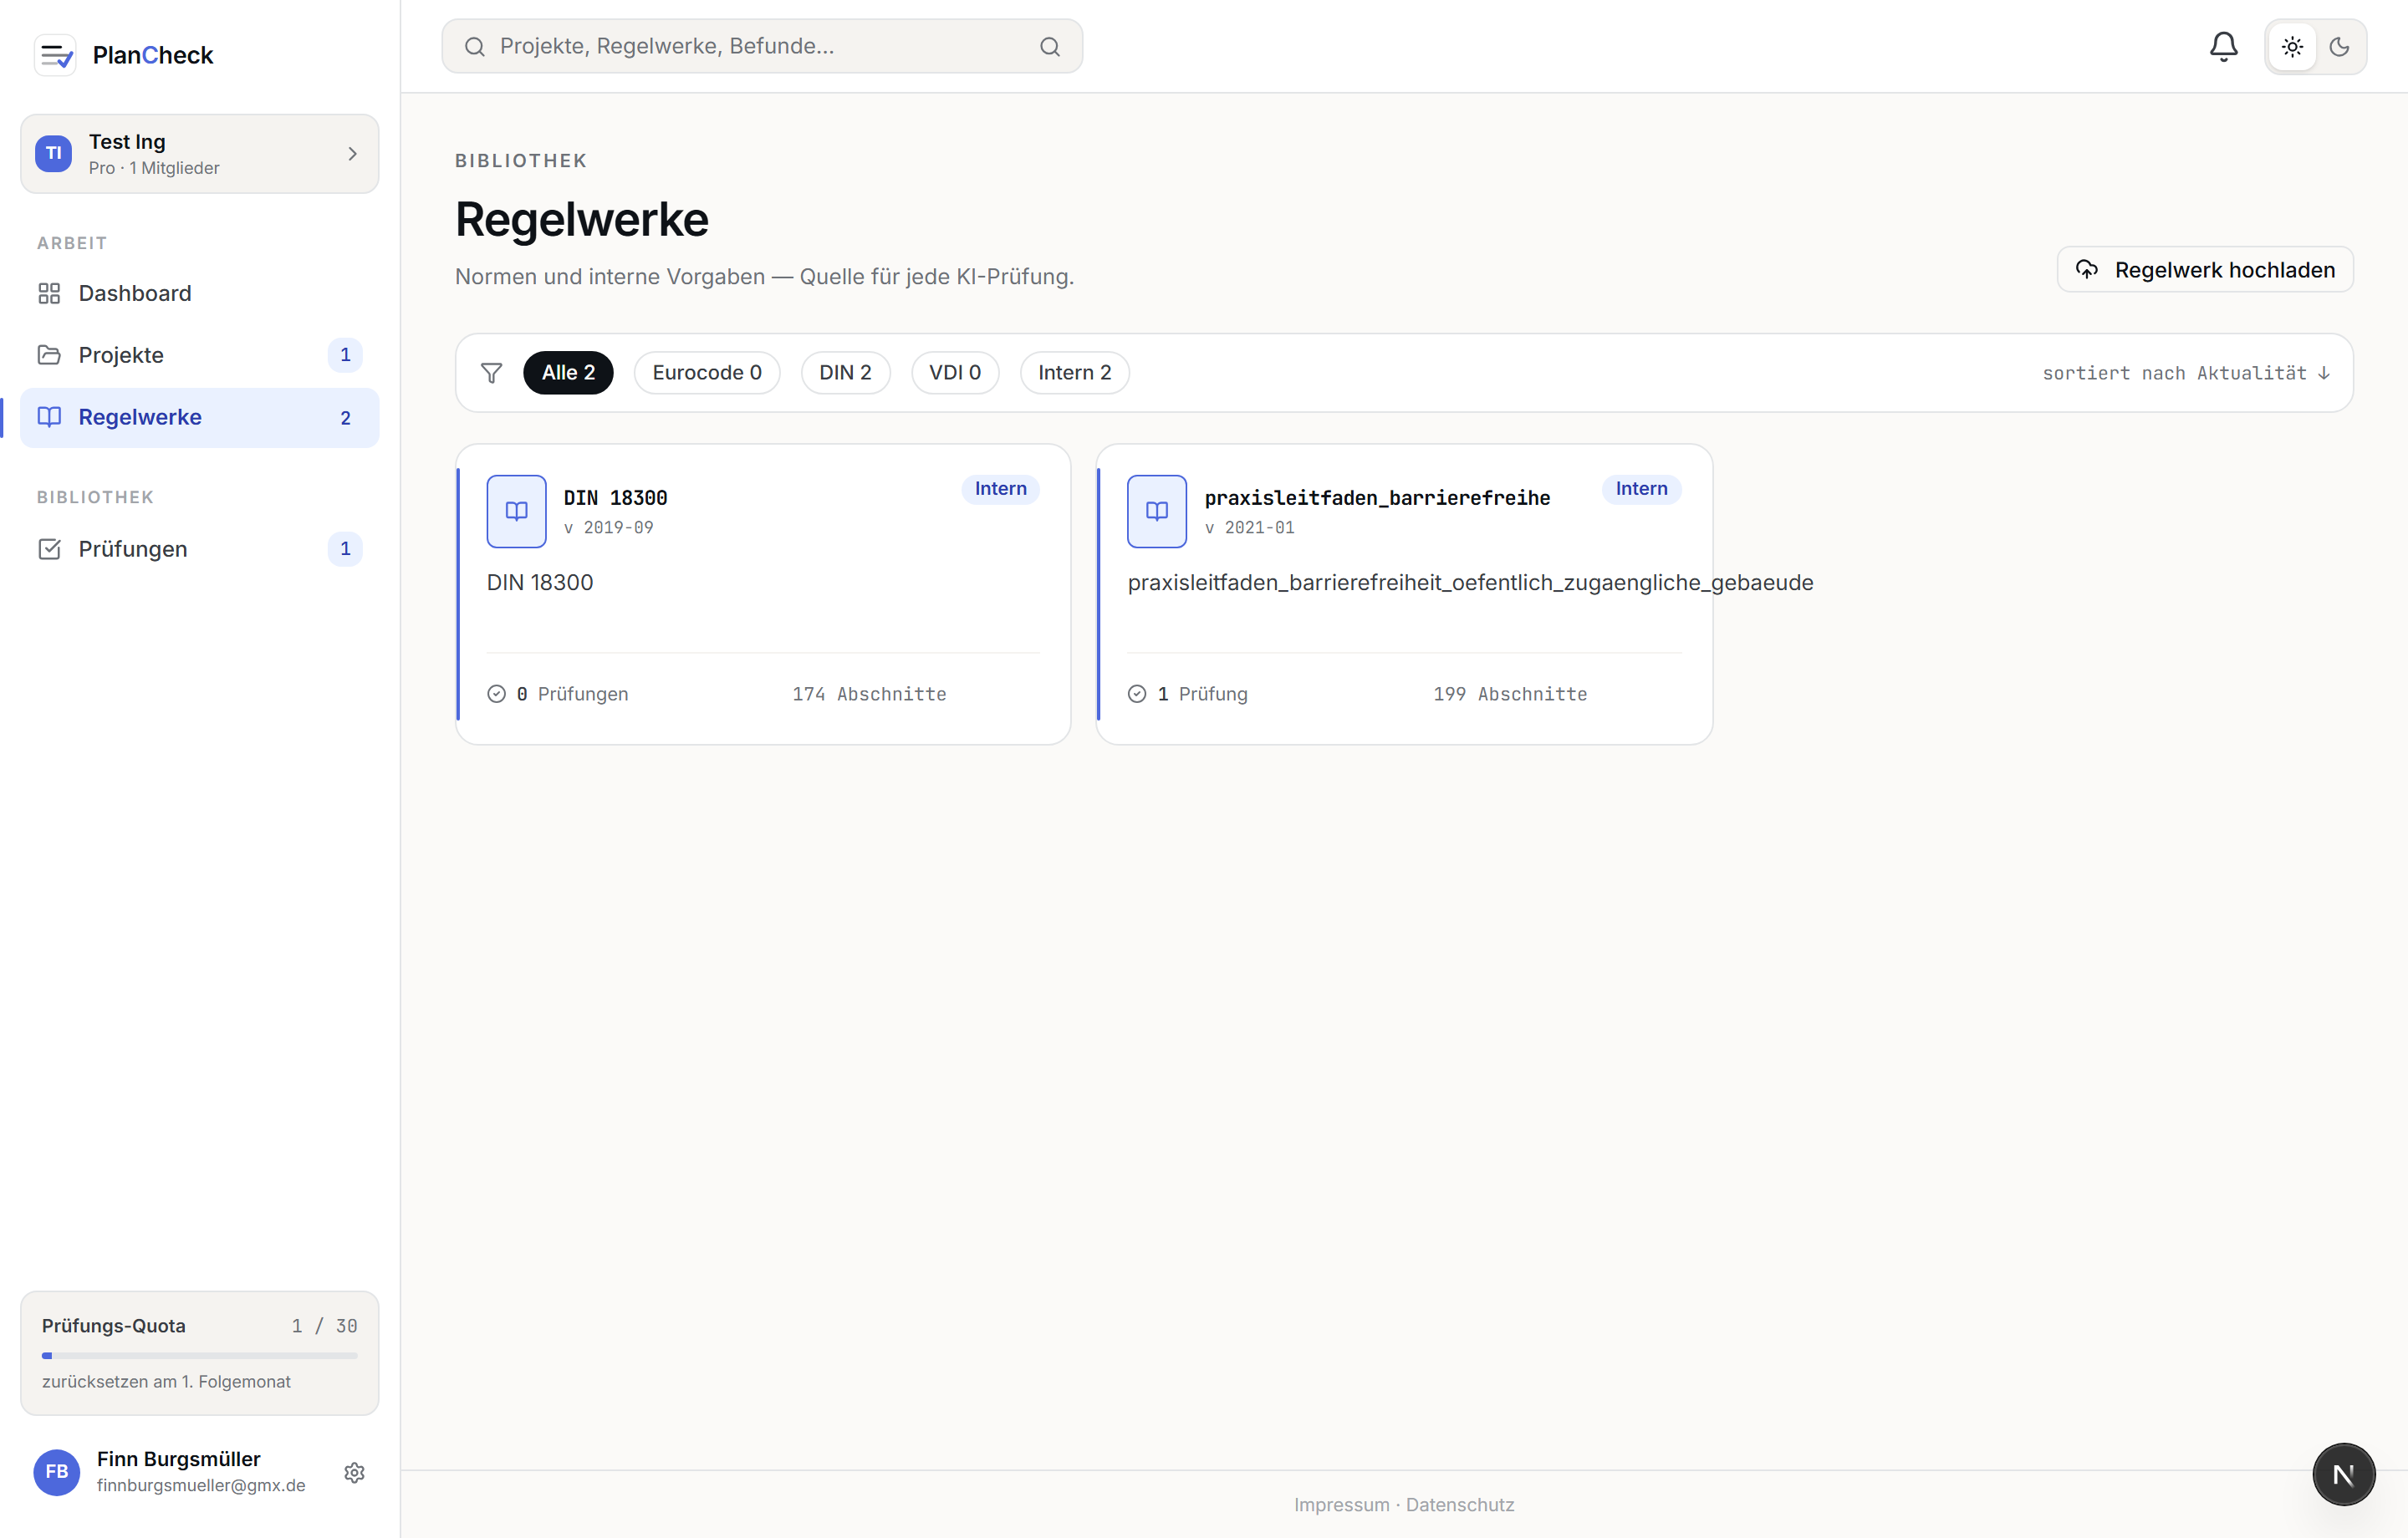Image resolution: width=2408 pixels, height=1538 pixels.
Task: Focus the Projekte, Regelwerke, Befunde search field
Action: (762, 46)
